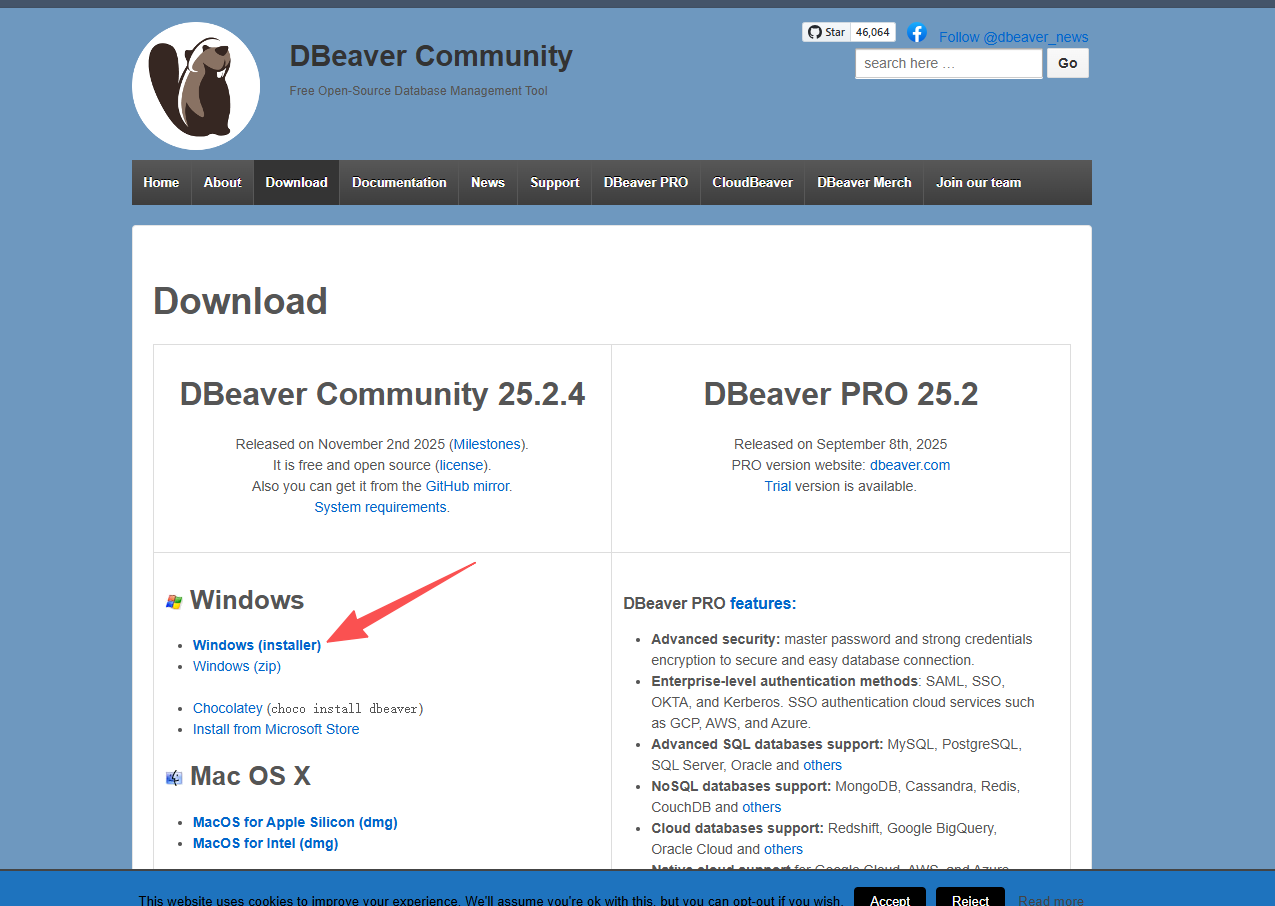
Task: Open DBeaver PRO in navigation bar
Action: pyautogui.click(x=646, y=182)
